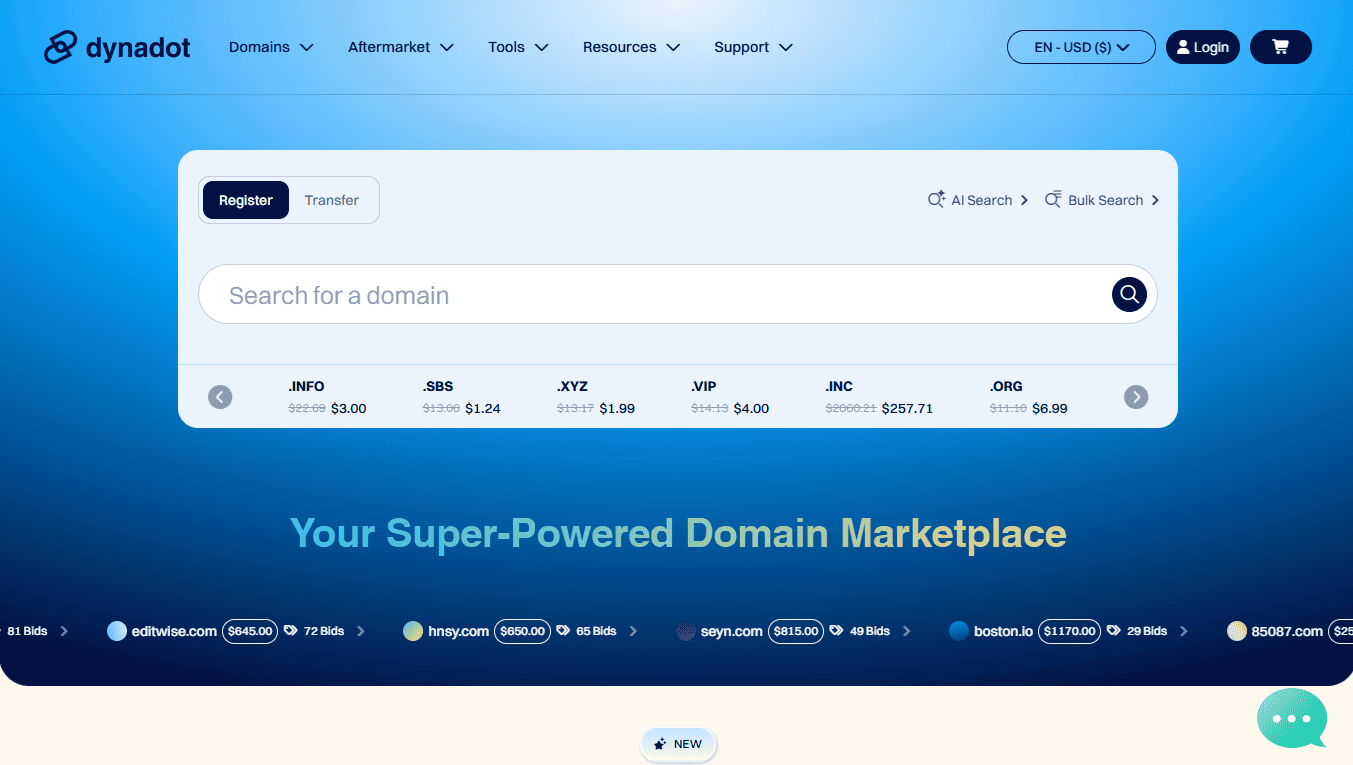Click the Dynadot logo

click(x=116, y=46)
